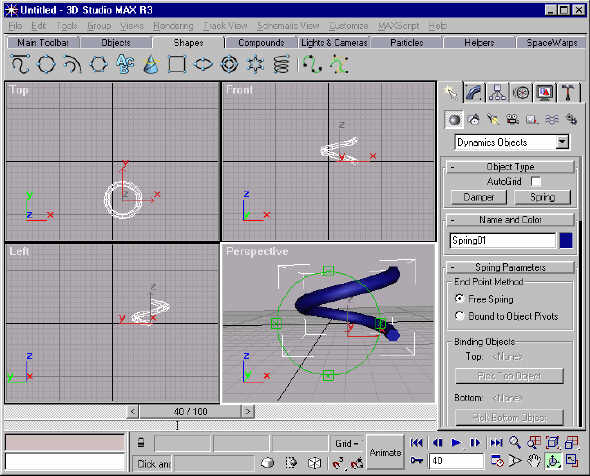Select the Line spline tool
The width and height of the screenshot is (590, 476).
tap(20, 64)
